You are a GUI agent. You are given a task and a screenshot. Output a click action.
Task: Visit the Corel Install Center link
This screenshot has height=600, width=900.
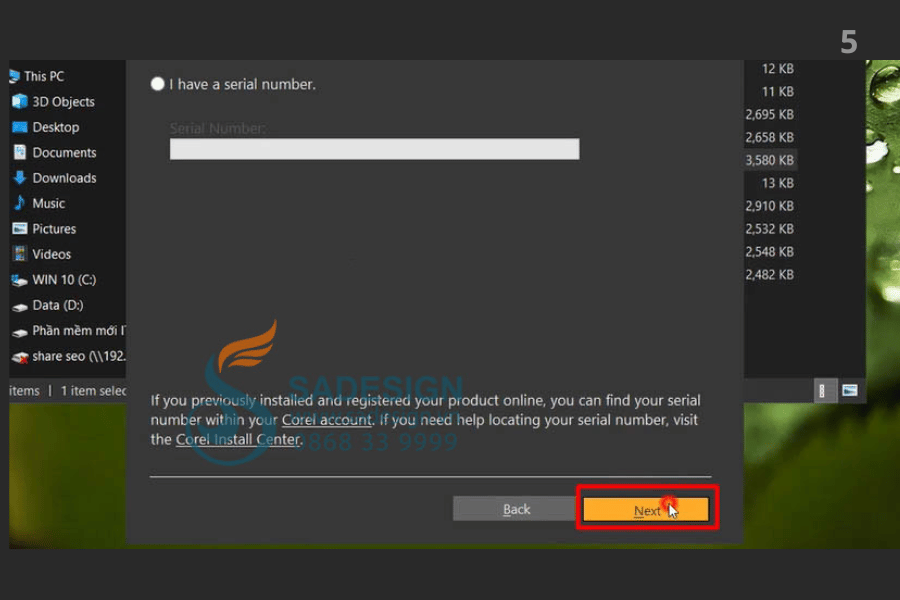click(238, 440)
